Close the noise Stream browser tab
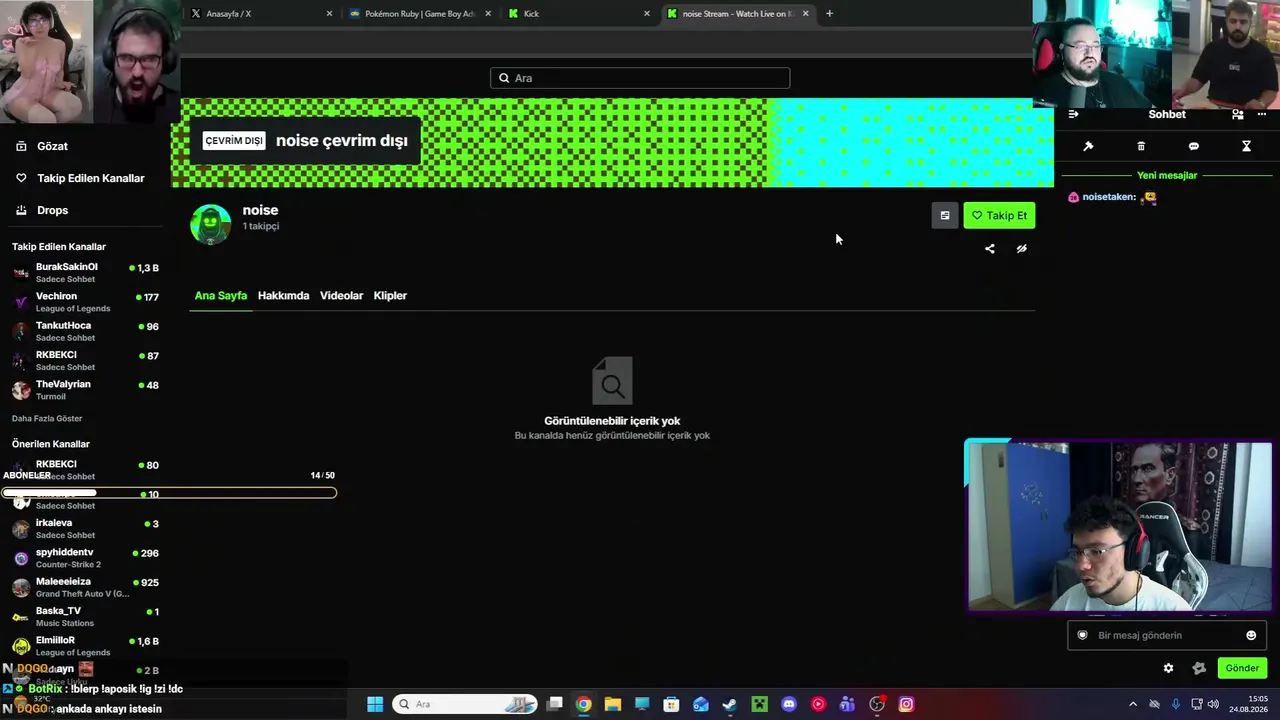Viewport: 1280px width, 720px height. click(x=805, y=14)
